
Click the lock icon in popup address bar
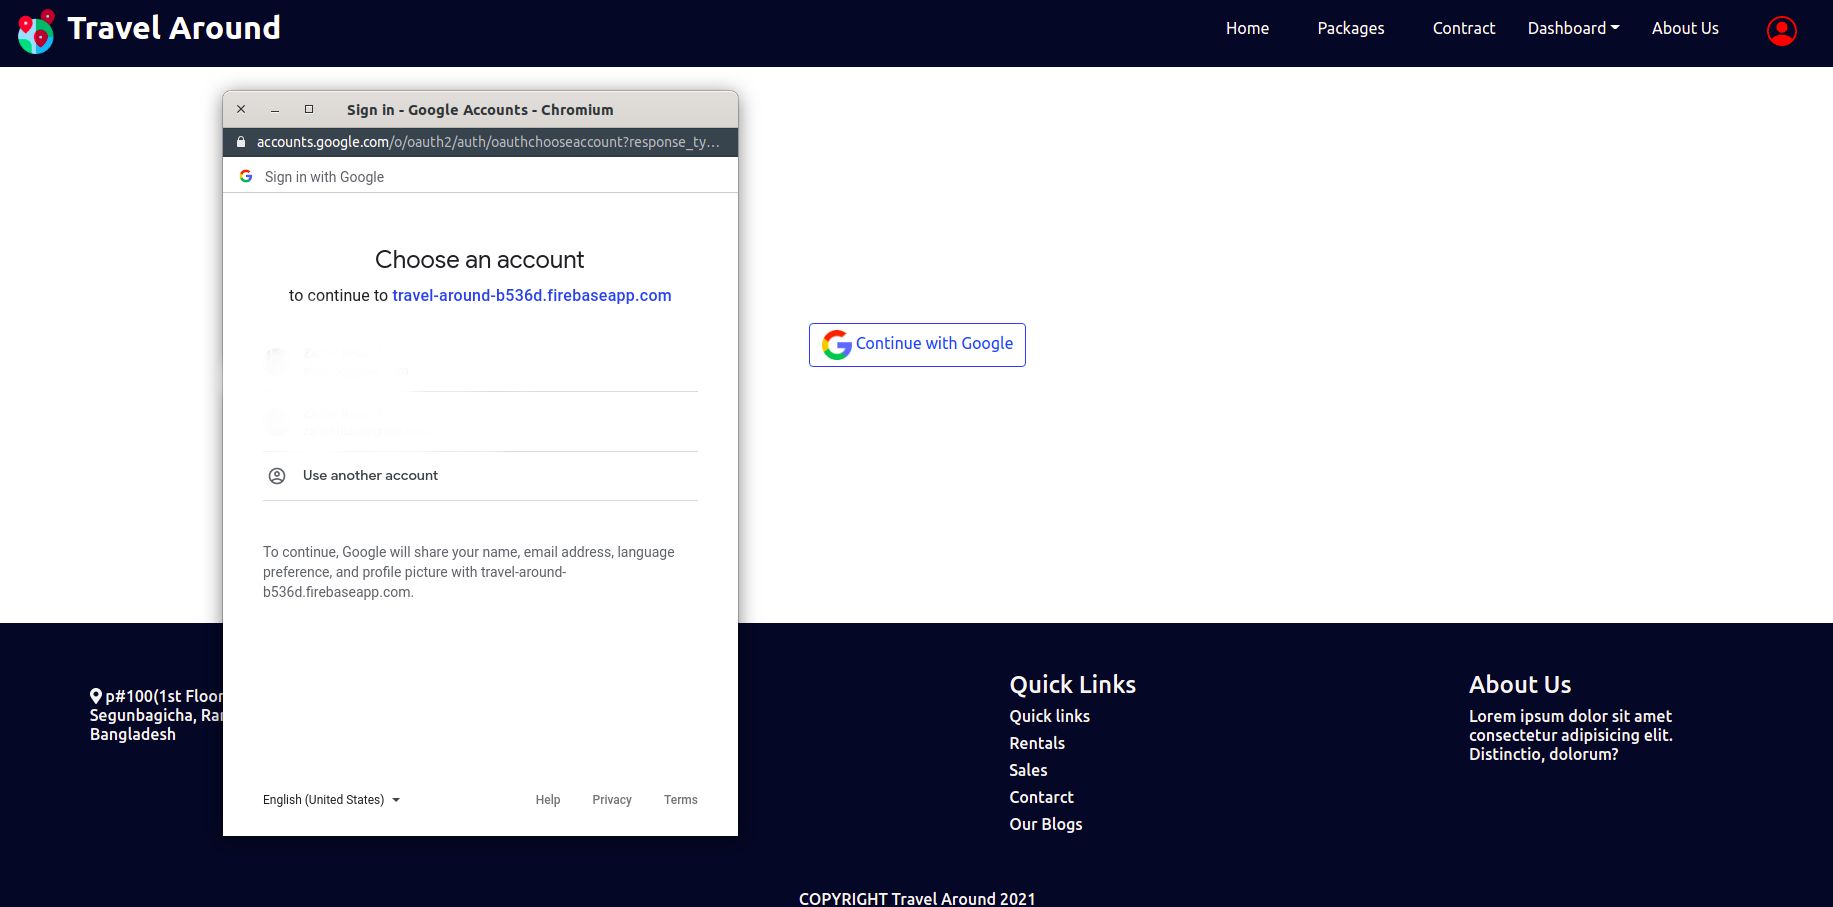point(240,142)
